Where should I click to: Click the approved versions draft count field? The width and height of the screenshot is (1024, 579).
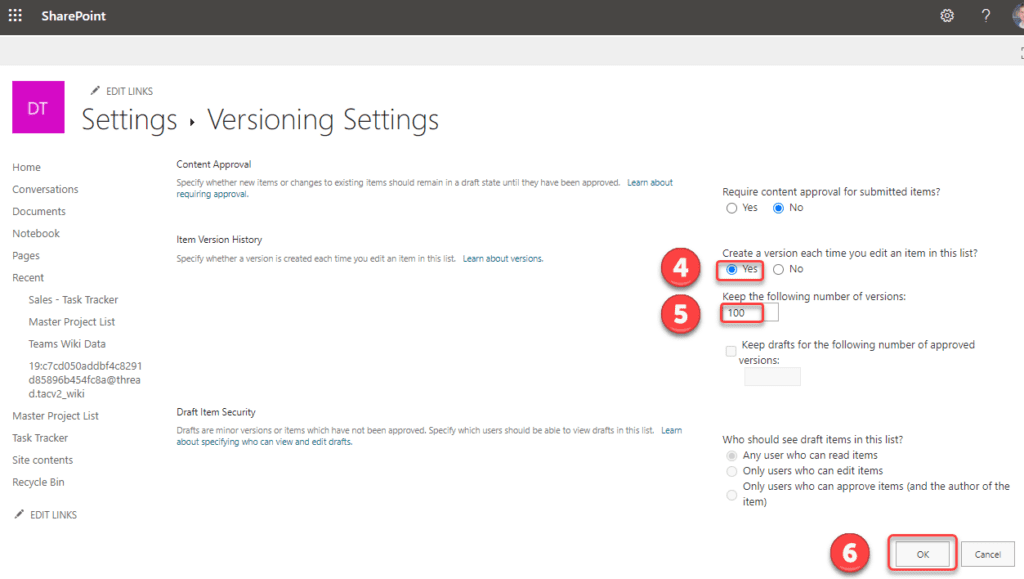pos(772,377)
